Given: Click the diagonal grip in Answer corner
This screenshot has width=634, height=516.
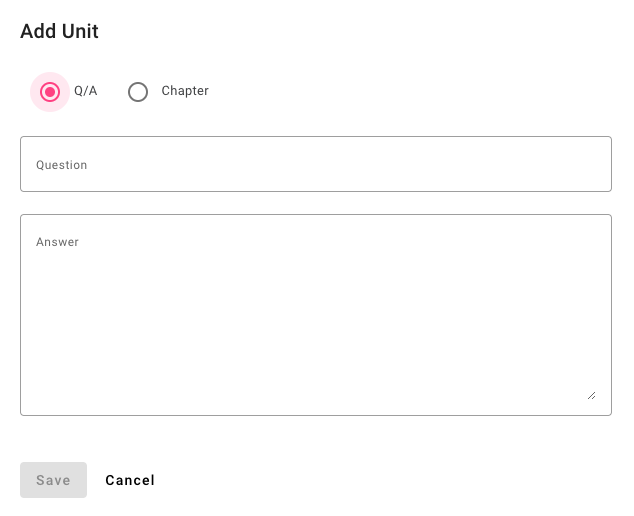Looking at the screenshot, I should pyautogui.click(x=591, y=395).
